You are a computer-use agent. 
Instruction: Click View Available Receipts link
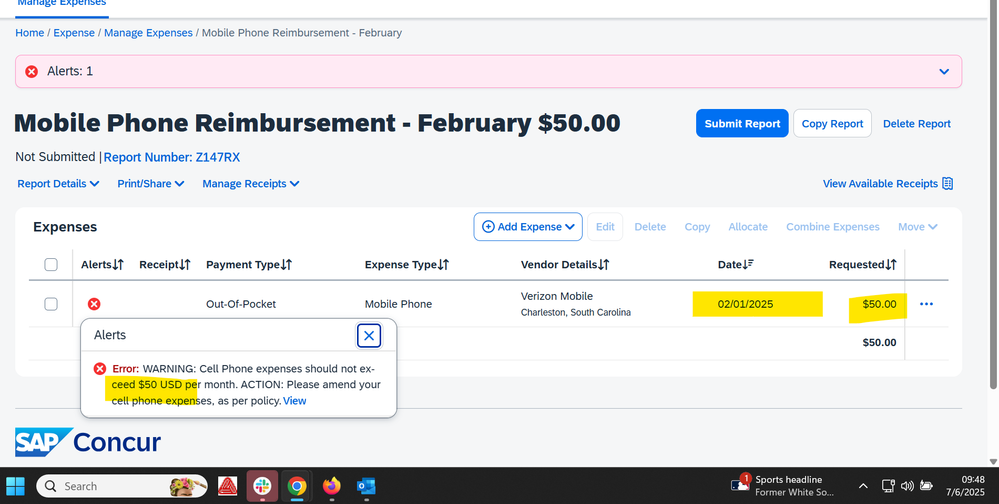(880, 184)
